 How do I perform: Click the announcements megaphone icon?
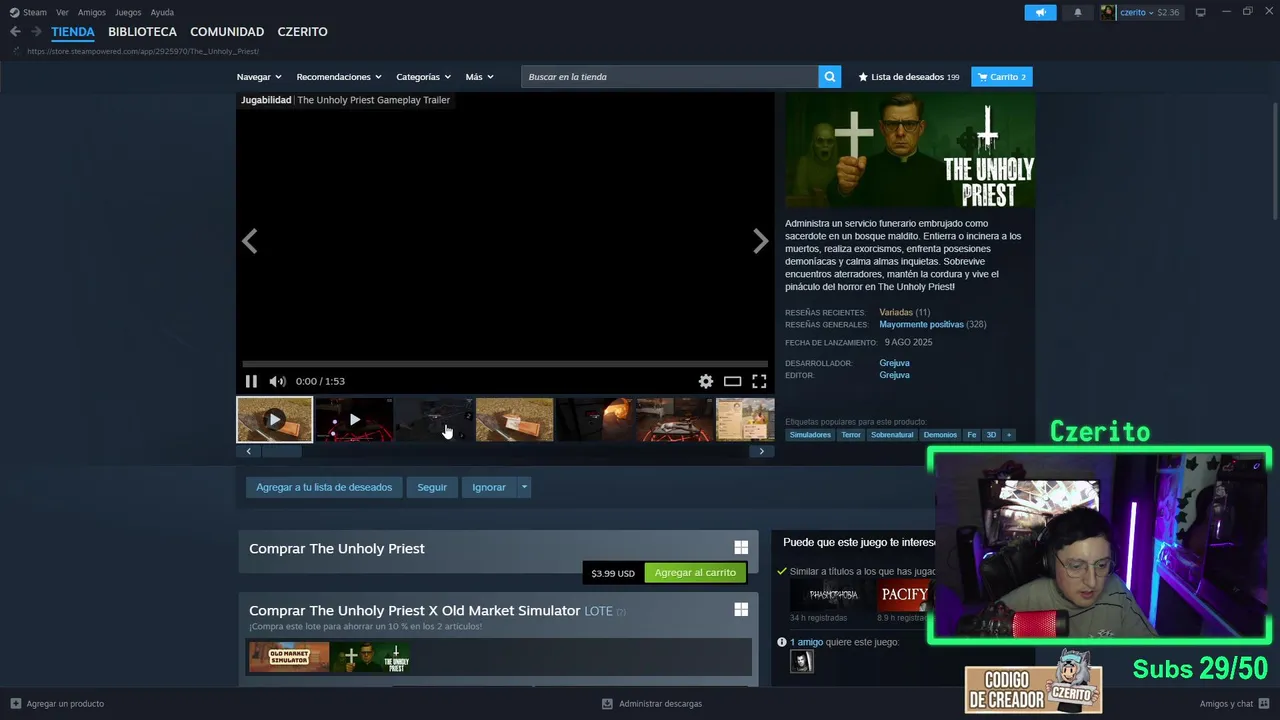click(1040, 12)
